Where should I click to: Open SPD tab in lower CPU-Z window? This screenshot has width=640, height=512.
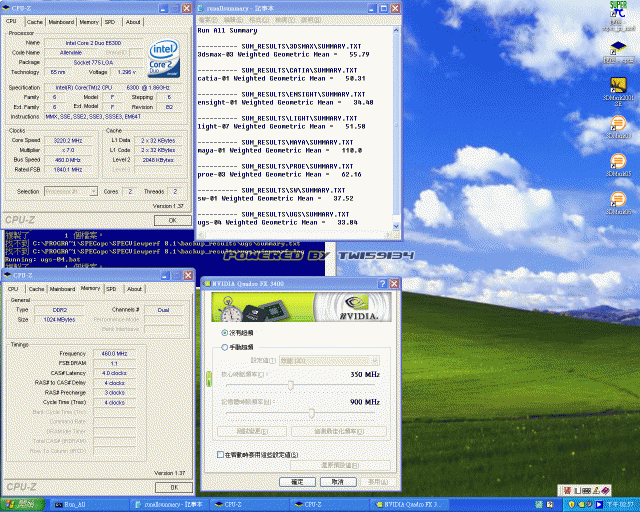(x=111, y=289)
